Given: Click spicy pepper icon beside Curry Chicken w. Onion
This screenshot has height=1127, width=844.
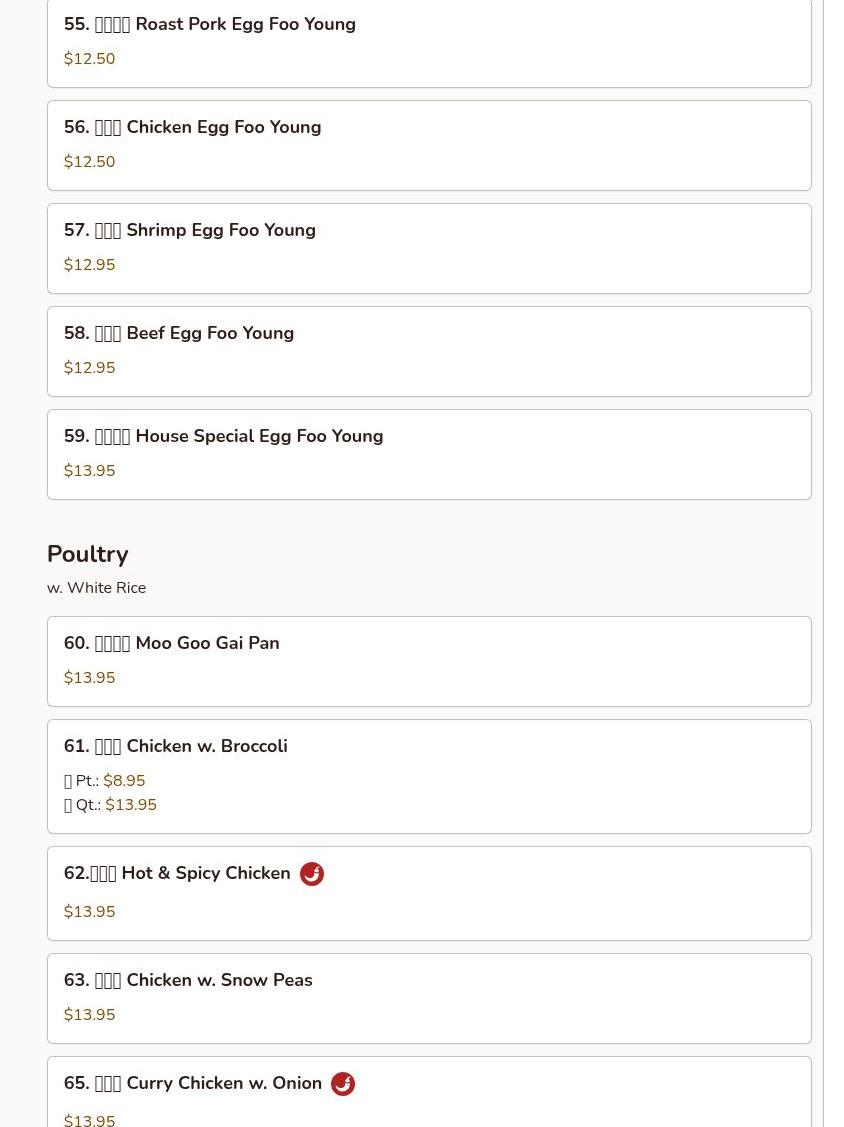Looking at the screenshot, I should pyautogui.click(x=343, y=1084).
